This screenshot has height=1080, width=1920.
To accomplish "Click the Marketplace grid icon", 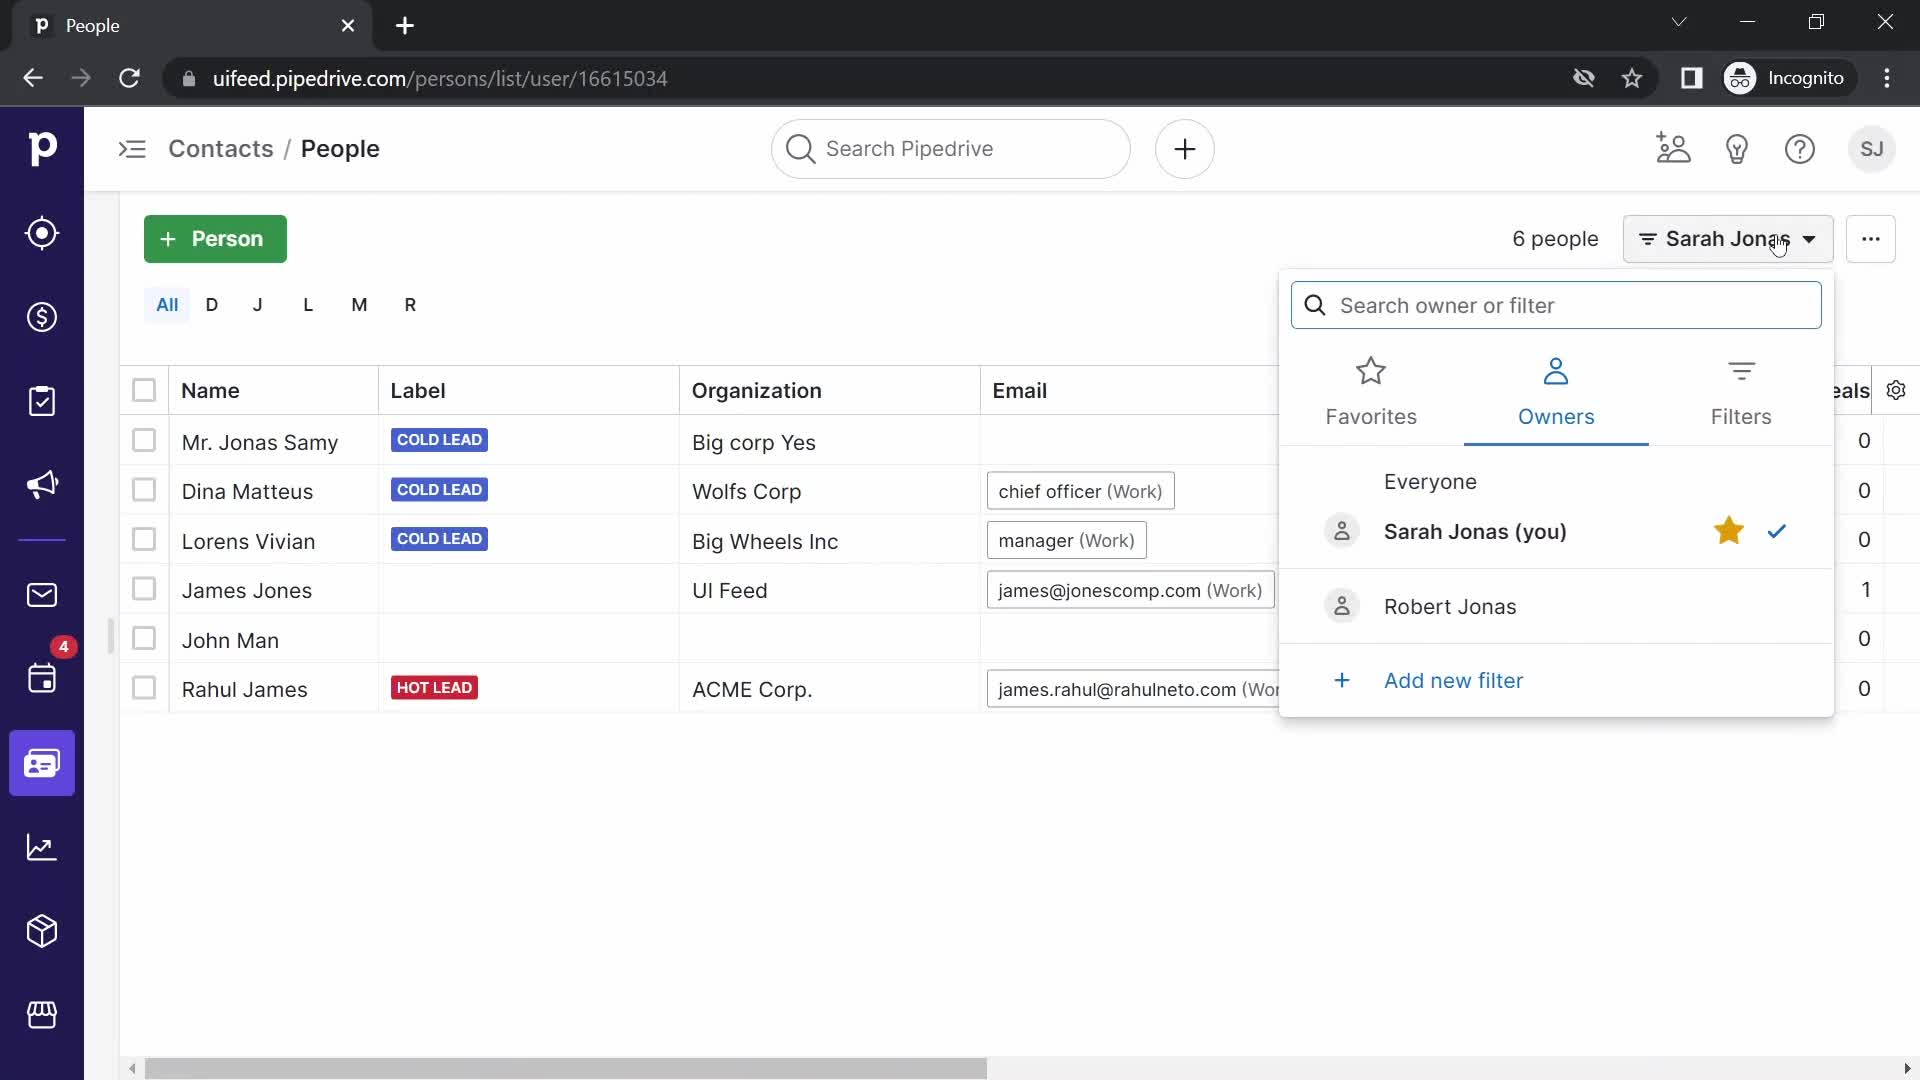I will pyautogui.click(x=42, y=1015).
